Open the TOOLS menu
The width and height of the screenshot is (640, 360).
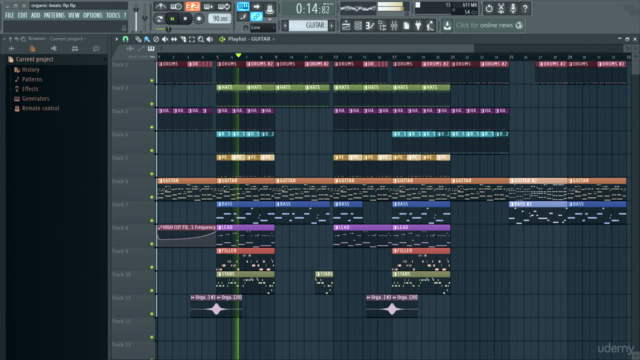point(113,16)
